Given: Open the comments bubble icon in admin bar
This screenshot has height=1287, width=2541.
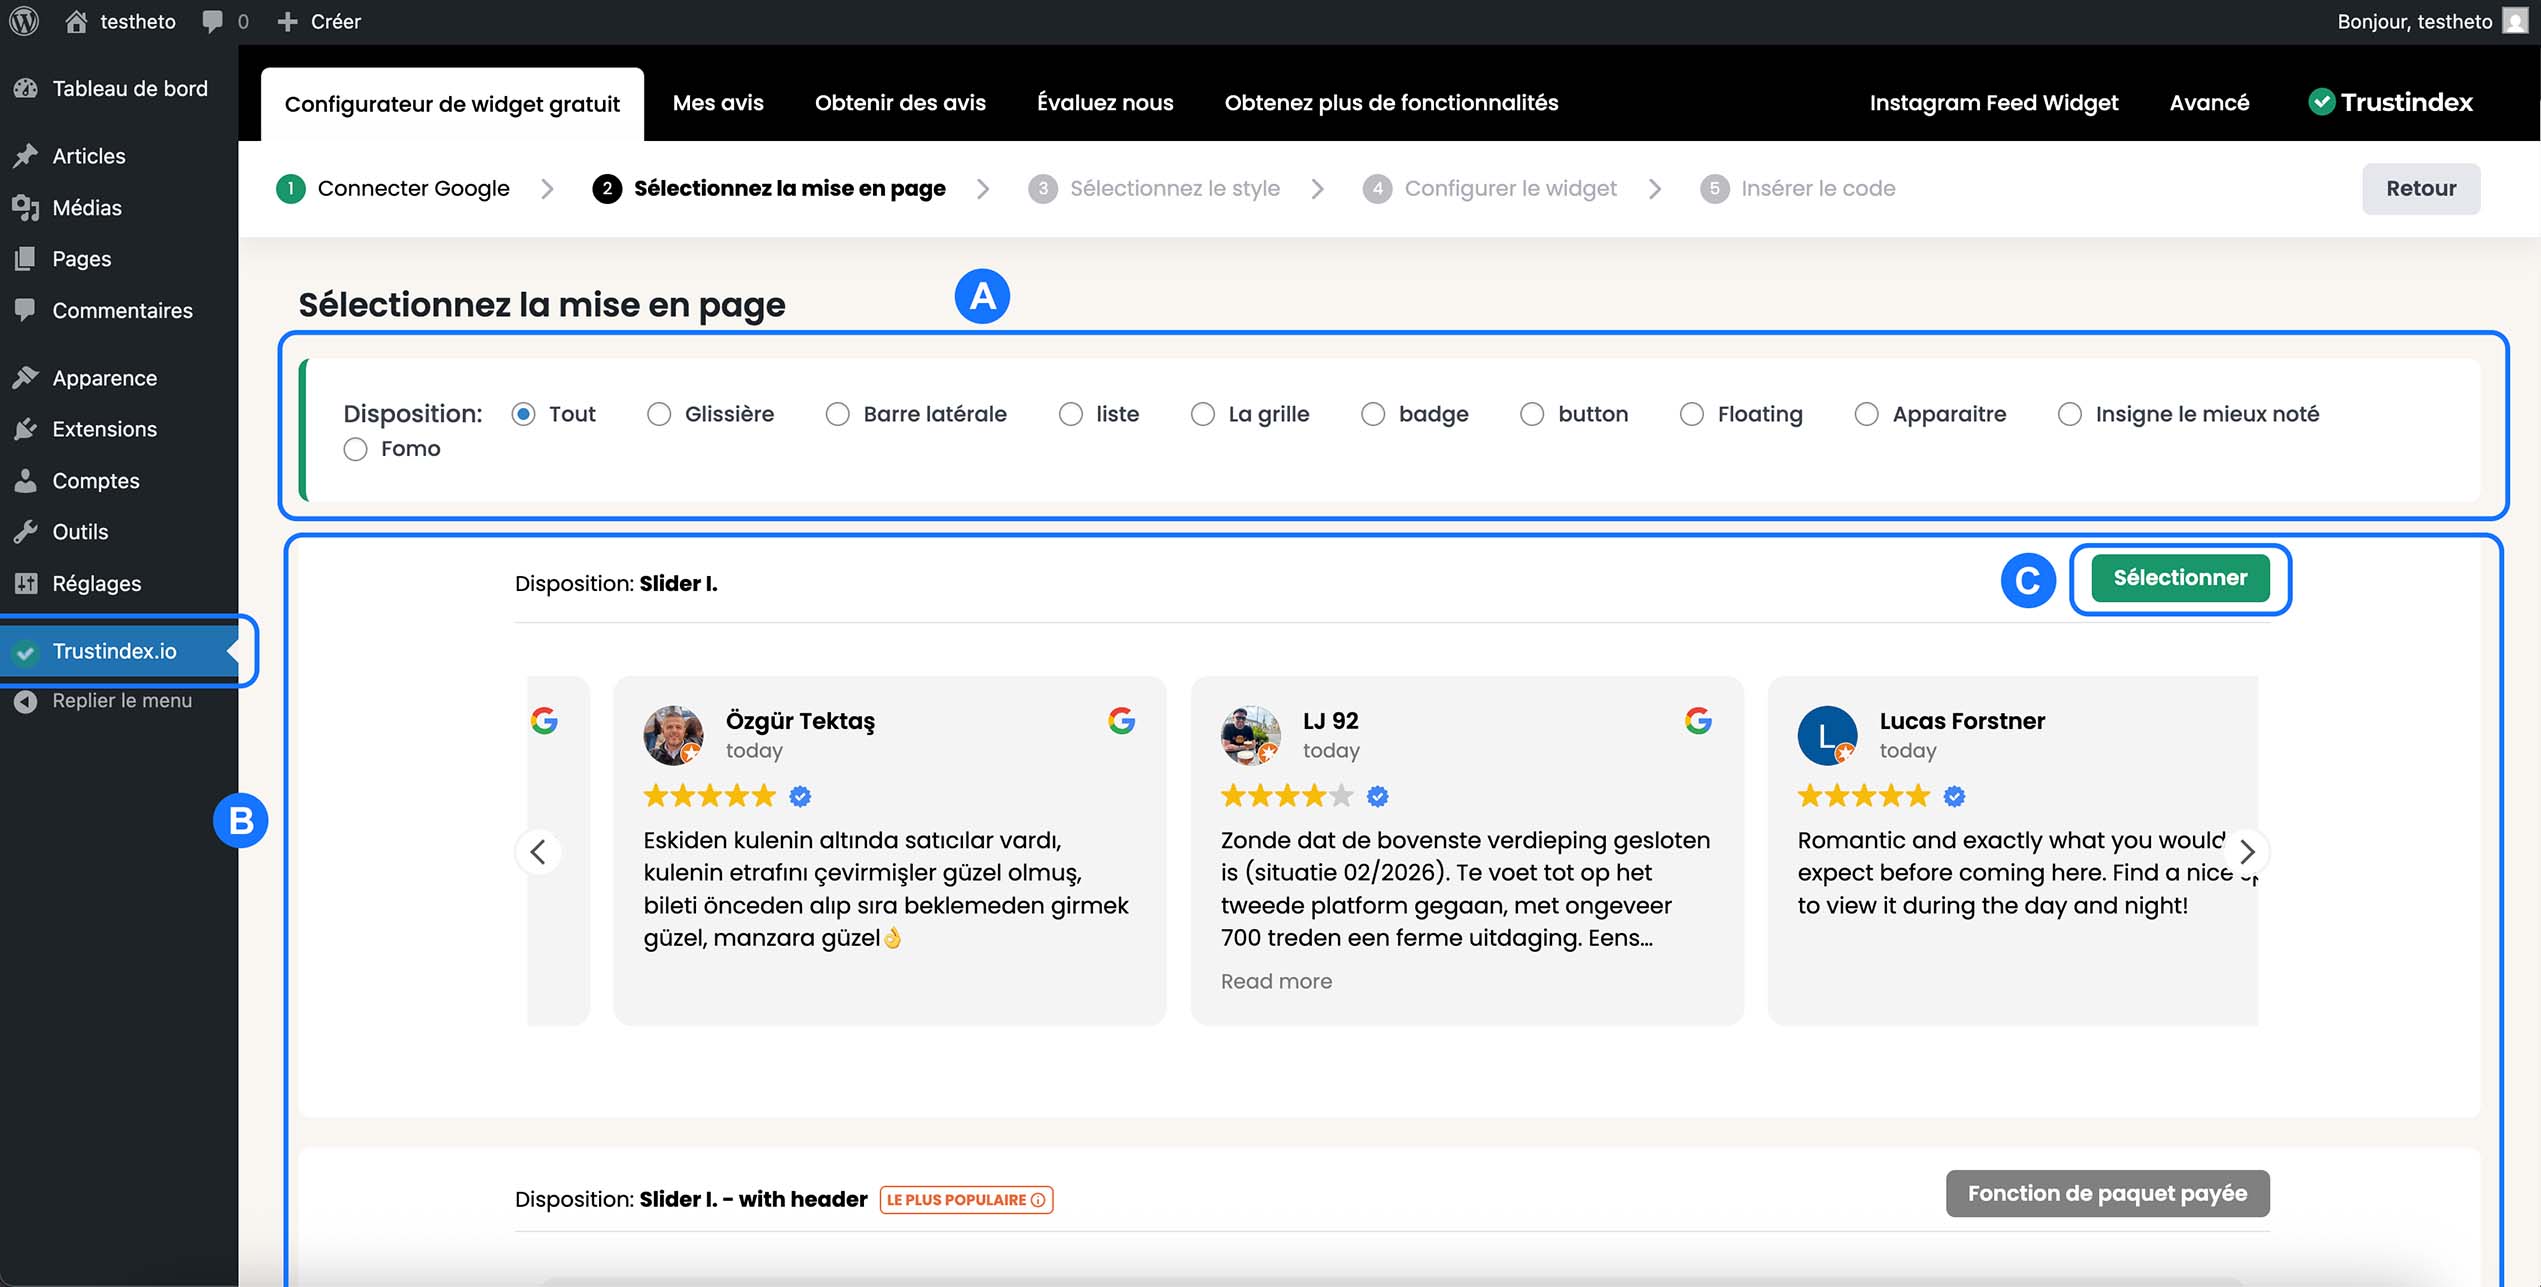Looking at the screenshot, I should (212, 21).
